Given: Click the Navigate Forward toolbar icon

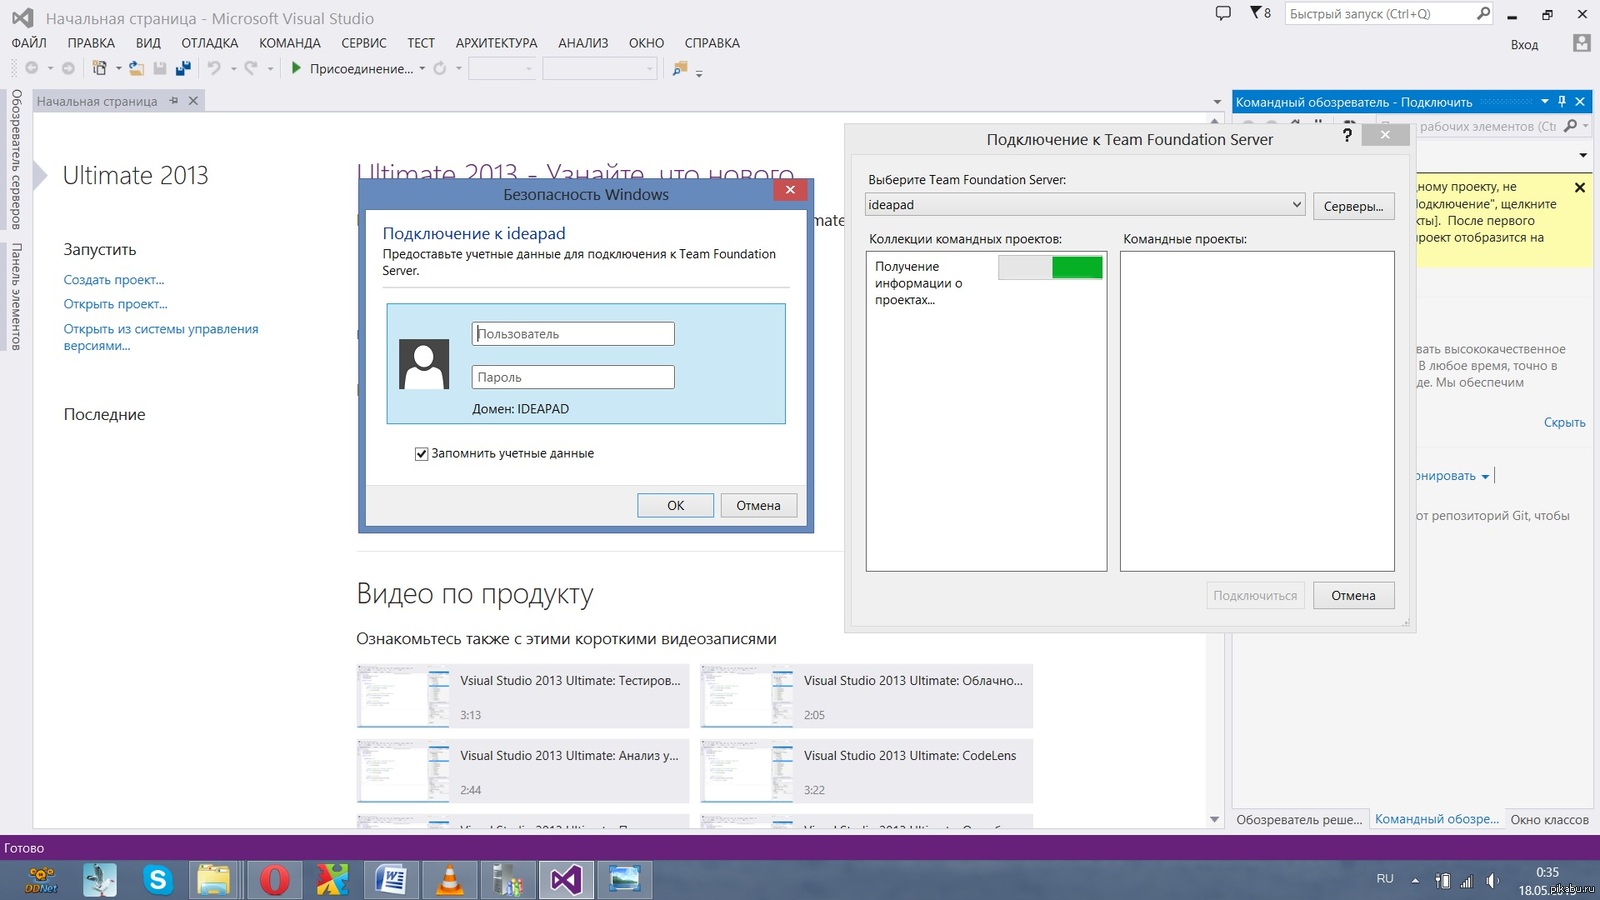Looking at the screenshot, I should pyautogui.click(x=68, y=68).
